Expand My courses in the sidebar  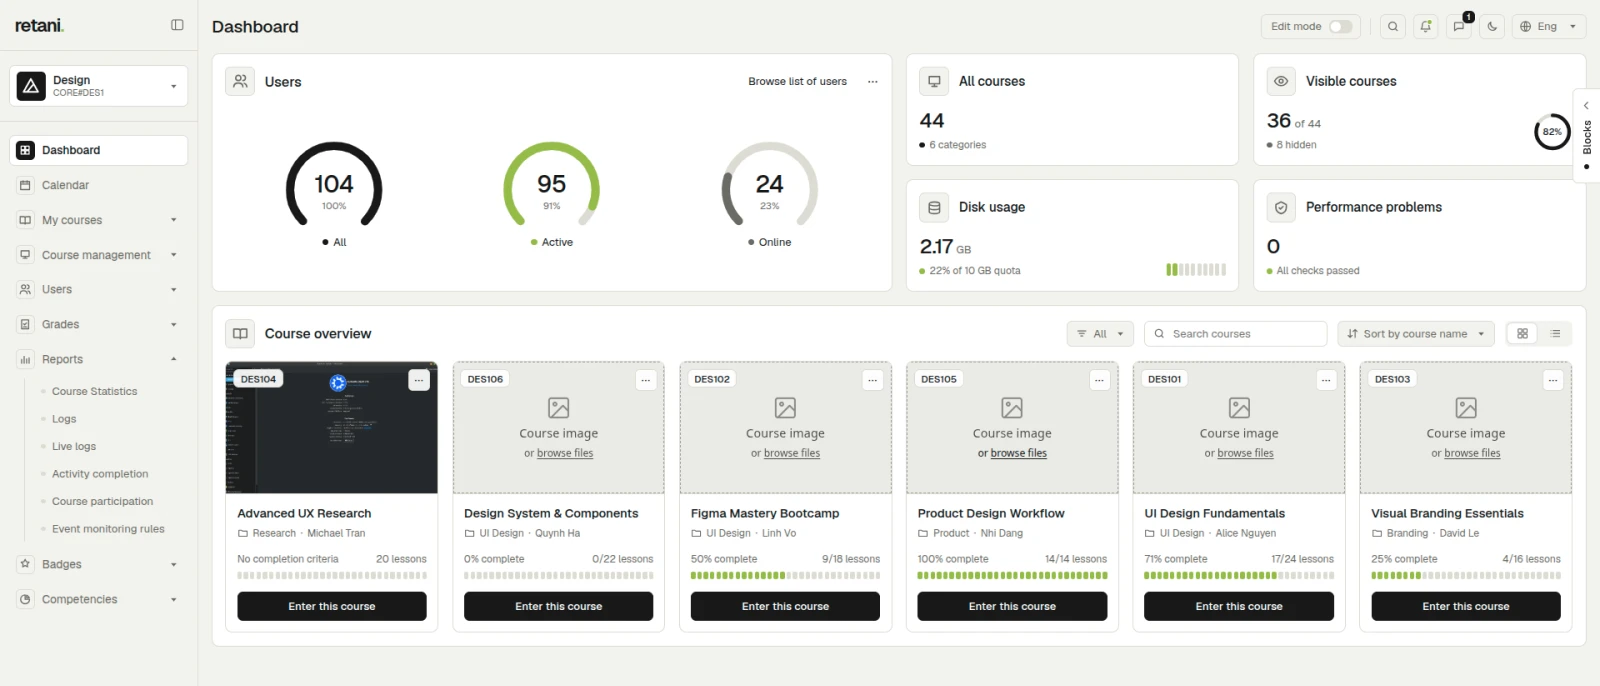[x=99, y=220]
